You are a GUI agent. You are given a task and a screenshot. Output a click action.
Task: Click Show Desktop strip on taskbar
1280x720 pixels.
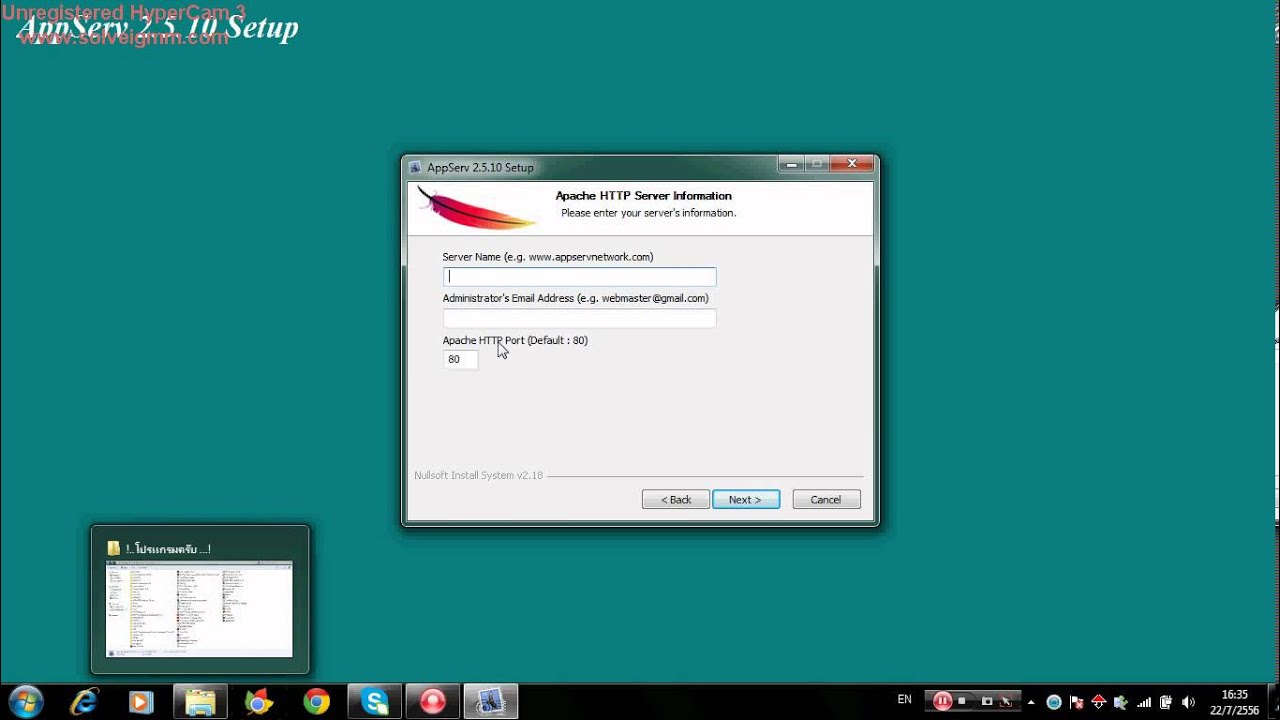coord(1274,702)
